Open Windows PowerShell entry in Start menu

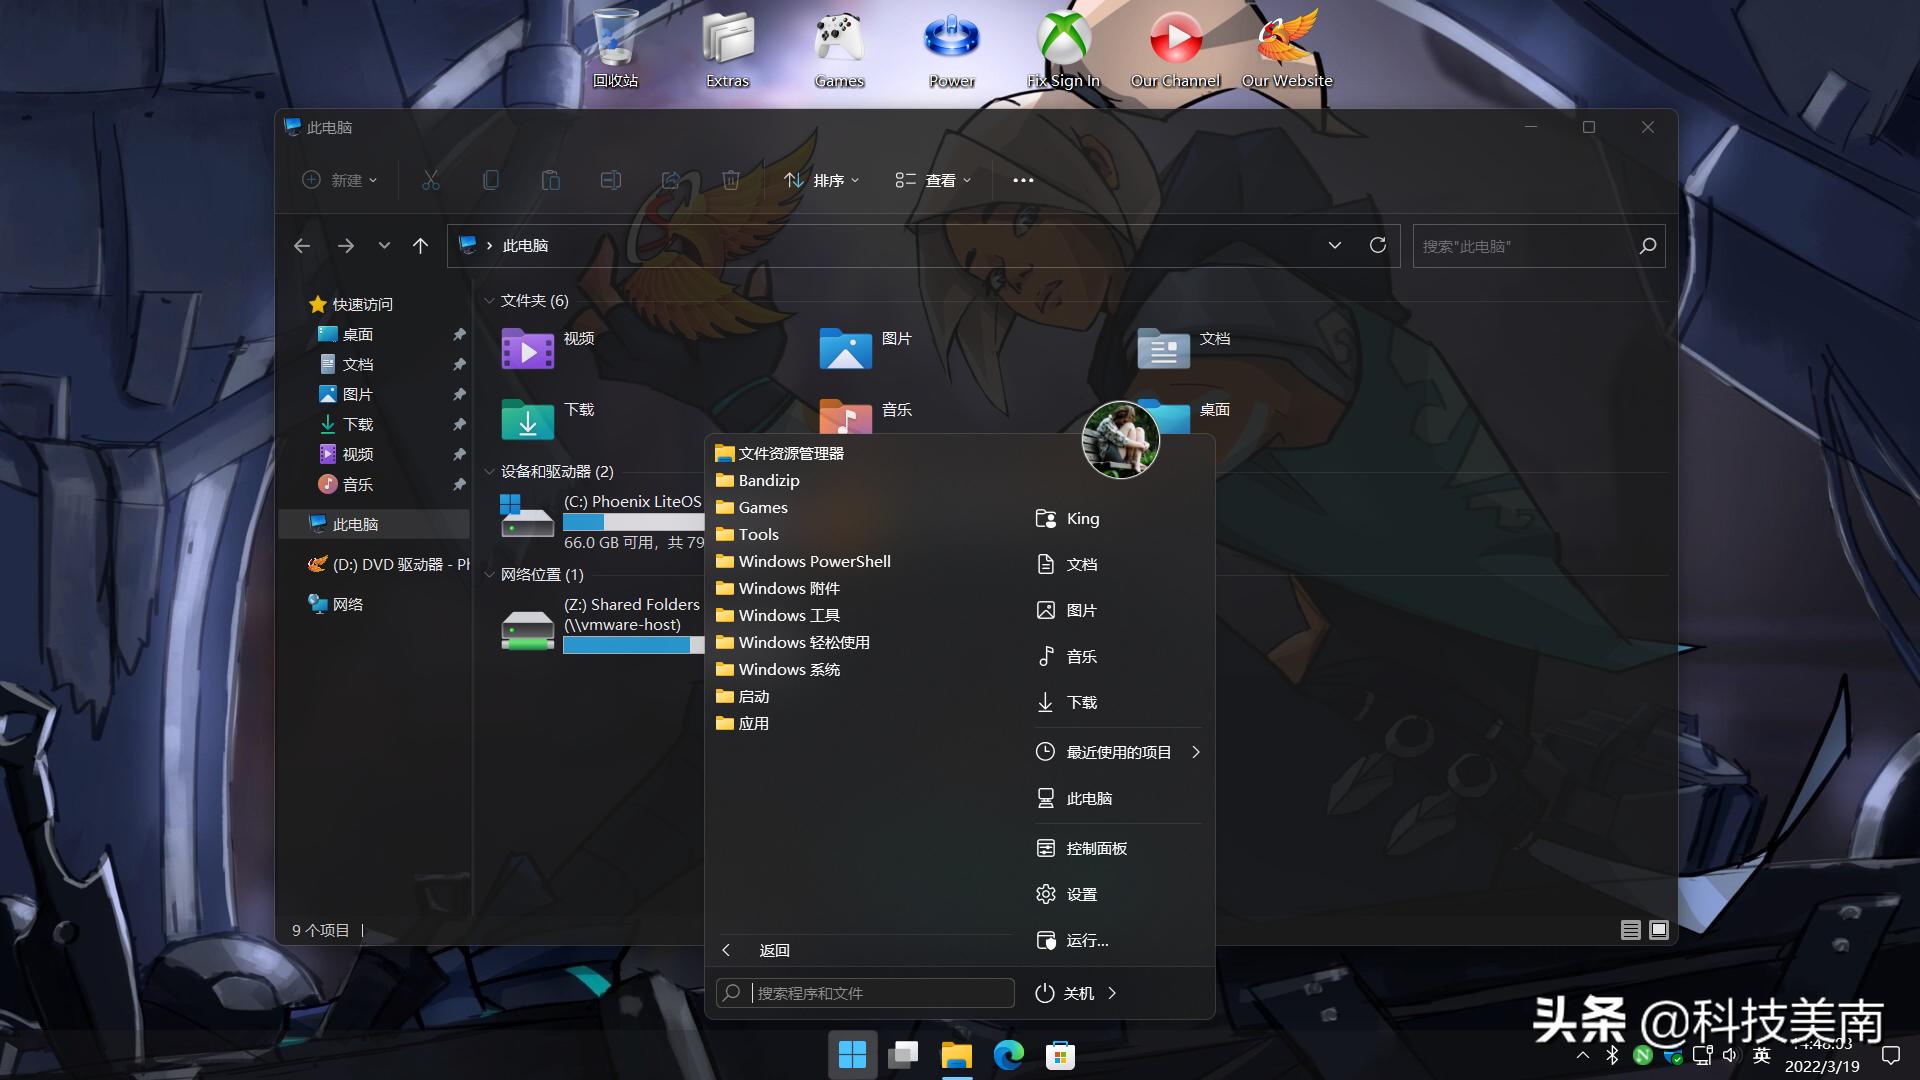812,561
